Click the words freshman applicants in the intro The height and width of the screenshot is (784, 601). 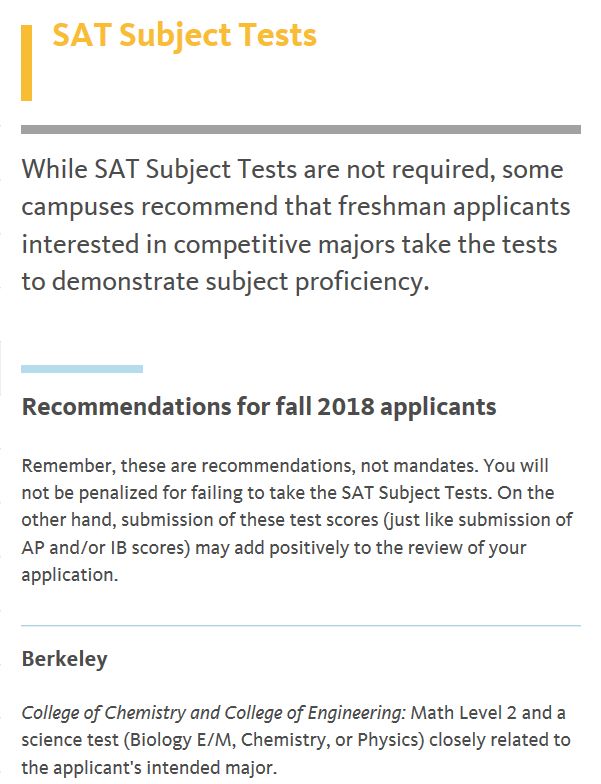[454, 206]
